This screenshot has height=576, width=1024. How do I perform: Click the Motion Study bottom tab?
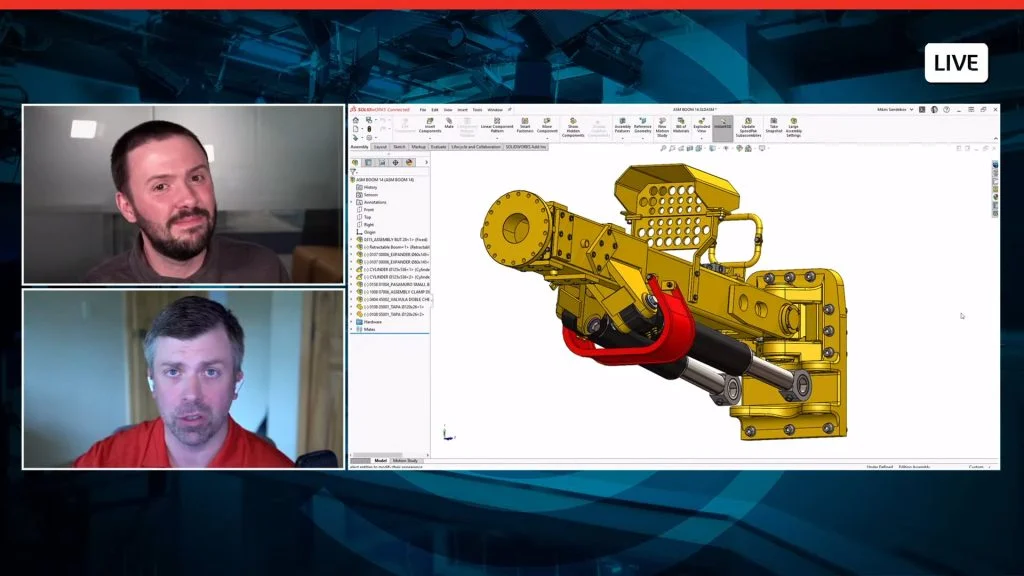pyautogui.click(x=404, y=461)
